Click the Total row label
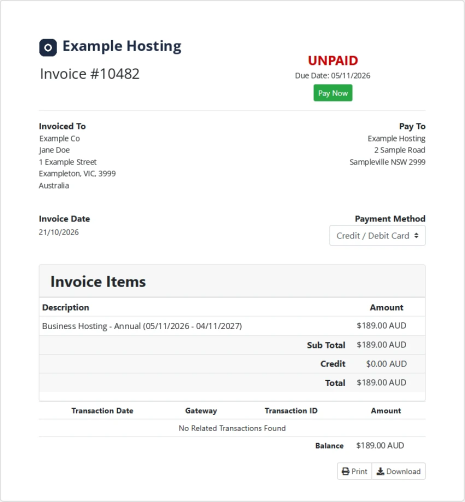The image size is (465, 502). point(335,383)
